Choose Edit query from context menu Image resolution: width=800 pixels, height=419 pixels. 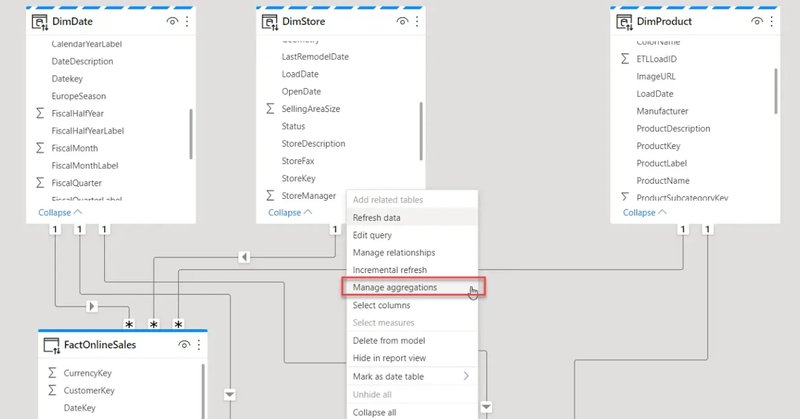click(x=412, y=235)
